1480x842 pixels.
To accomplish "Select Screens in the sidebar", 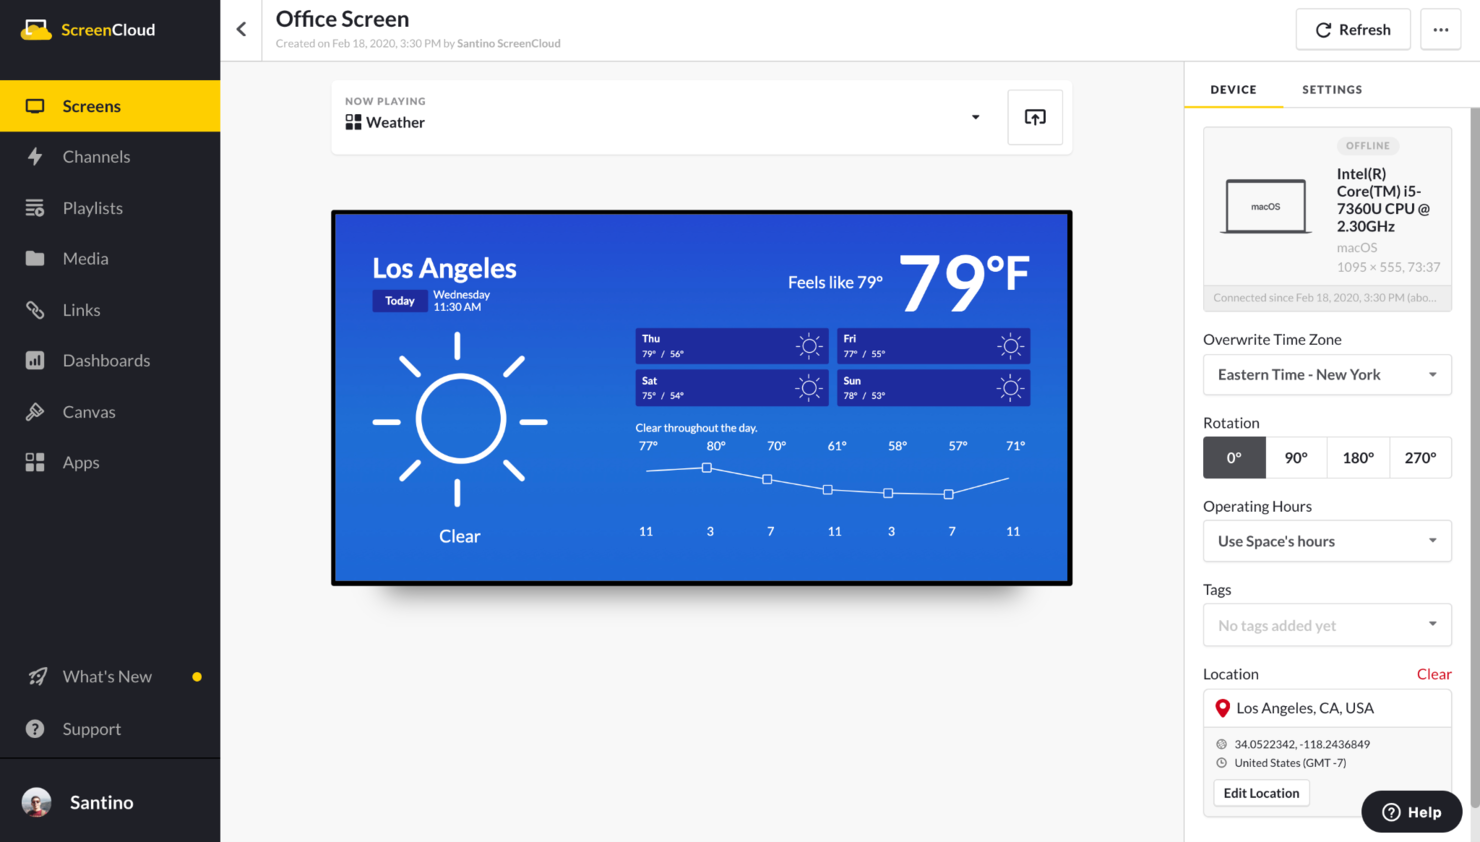I will pyautogui.click(x=110, y=106).
